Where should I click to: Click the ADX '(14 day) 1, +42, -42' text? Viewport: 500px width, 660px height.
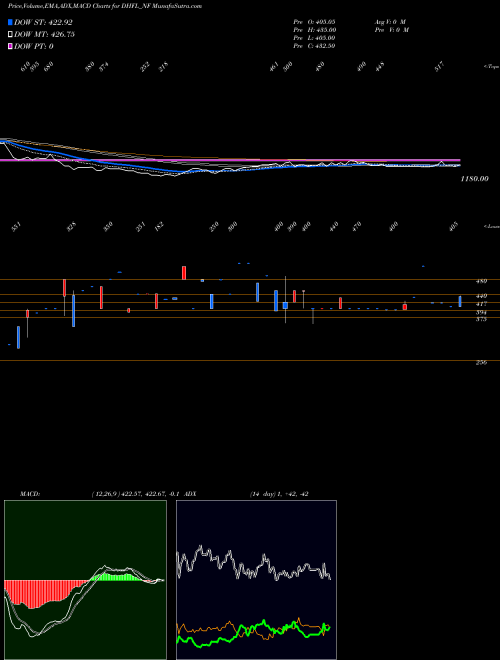(x=279, y=493)
